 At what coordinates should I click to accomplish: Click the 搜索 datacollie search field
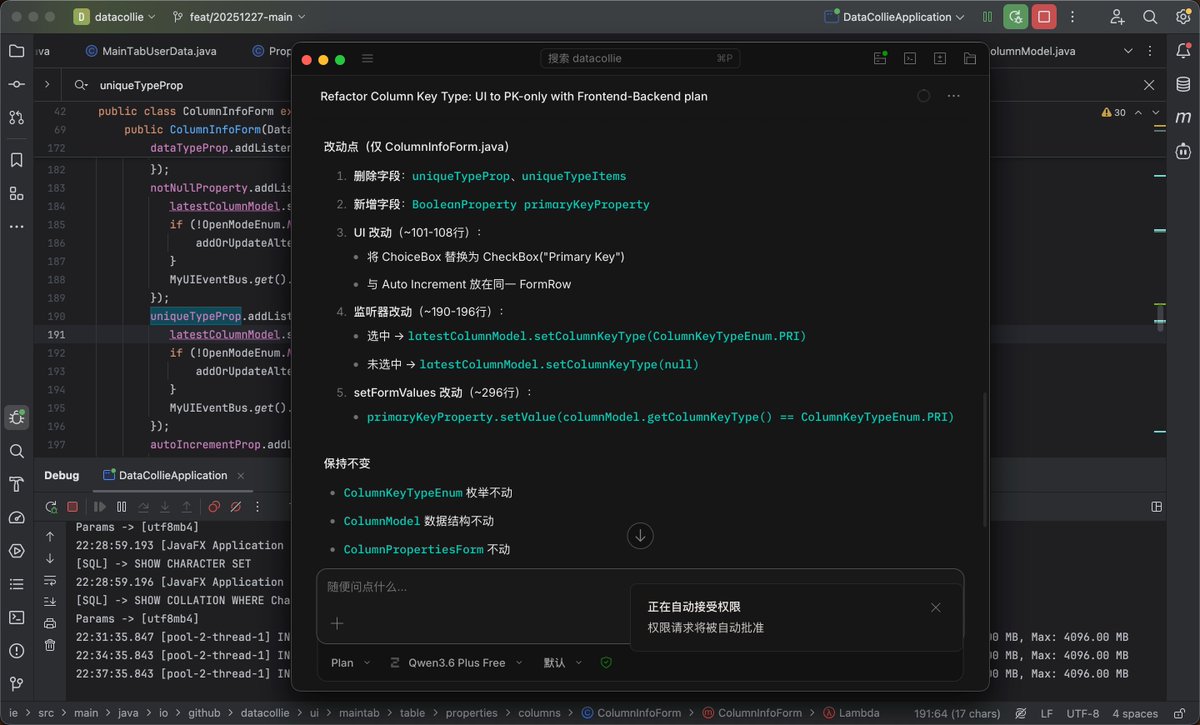pos(639,59)
